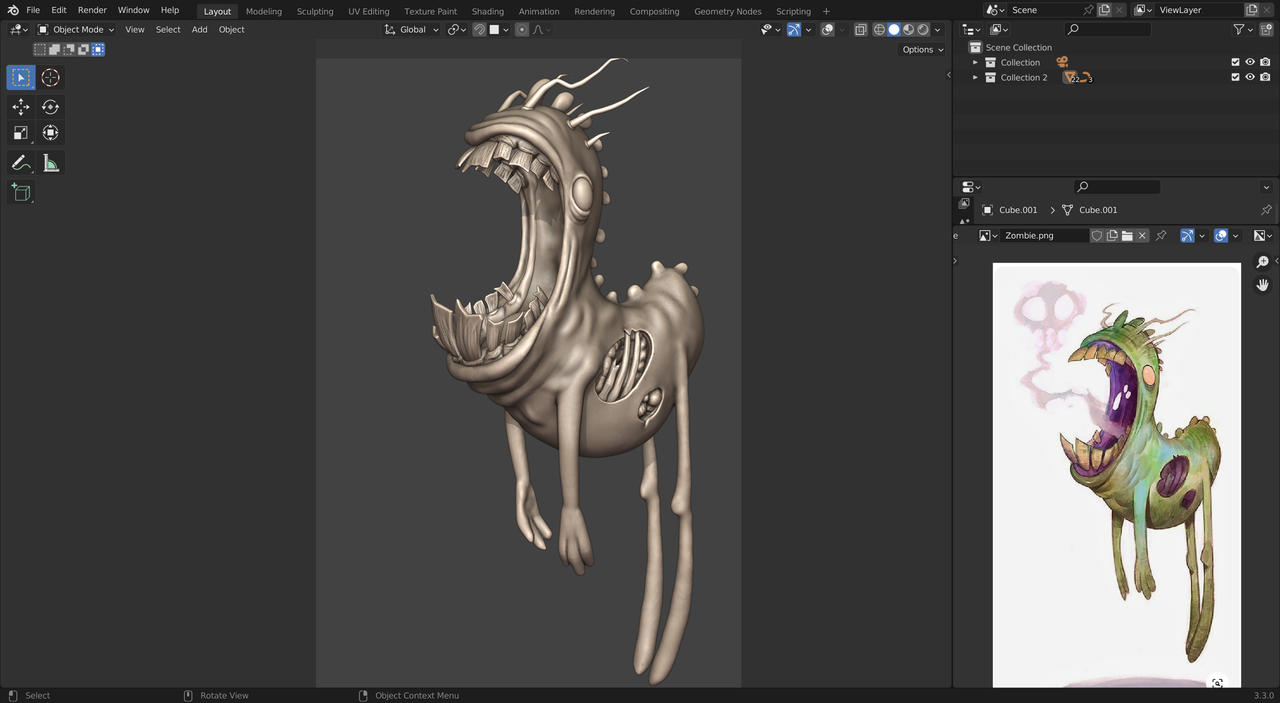The width and height of the screenshot is (1280, 703).
Task: Uncheck the Collection exclude checkbox
Action: 1235,62
